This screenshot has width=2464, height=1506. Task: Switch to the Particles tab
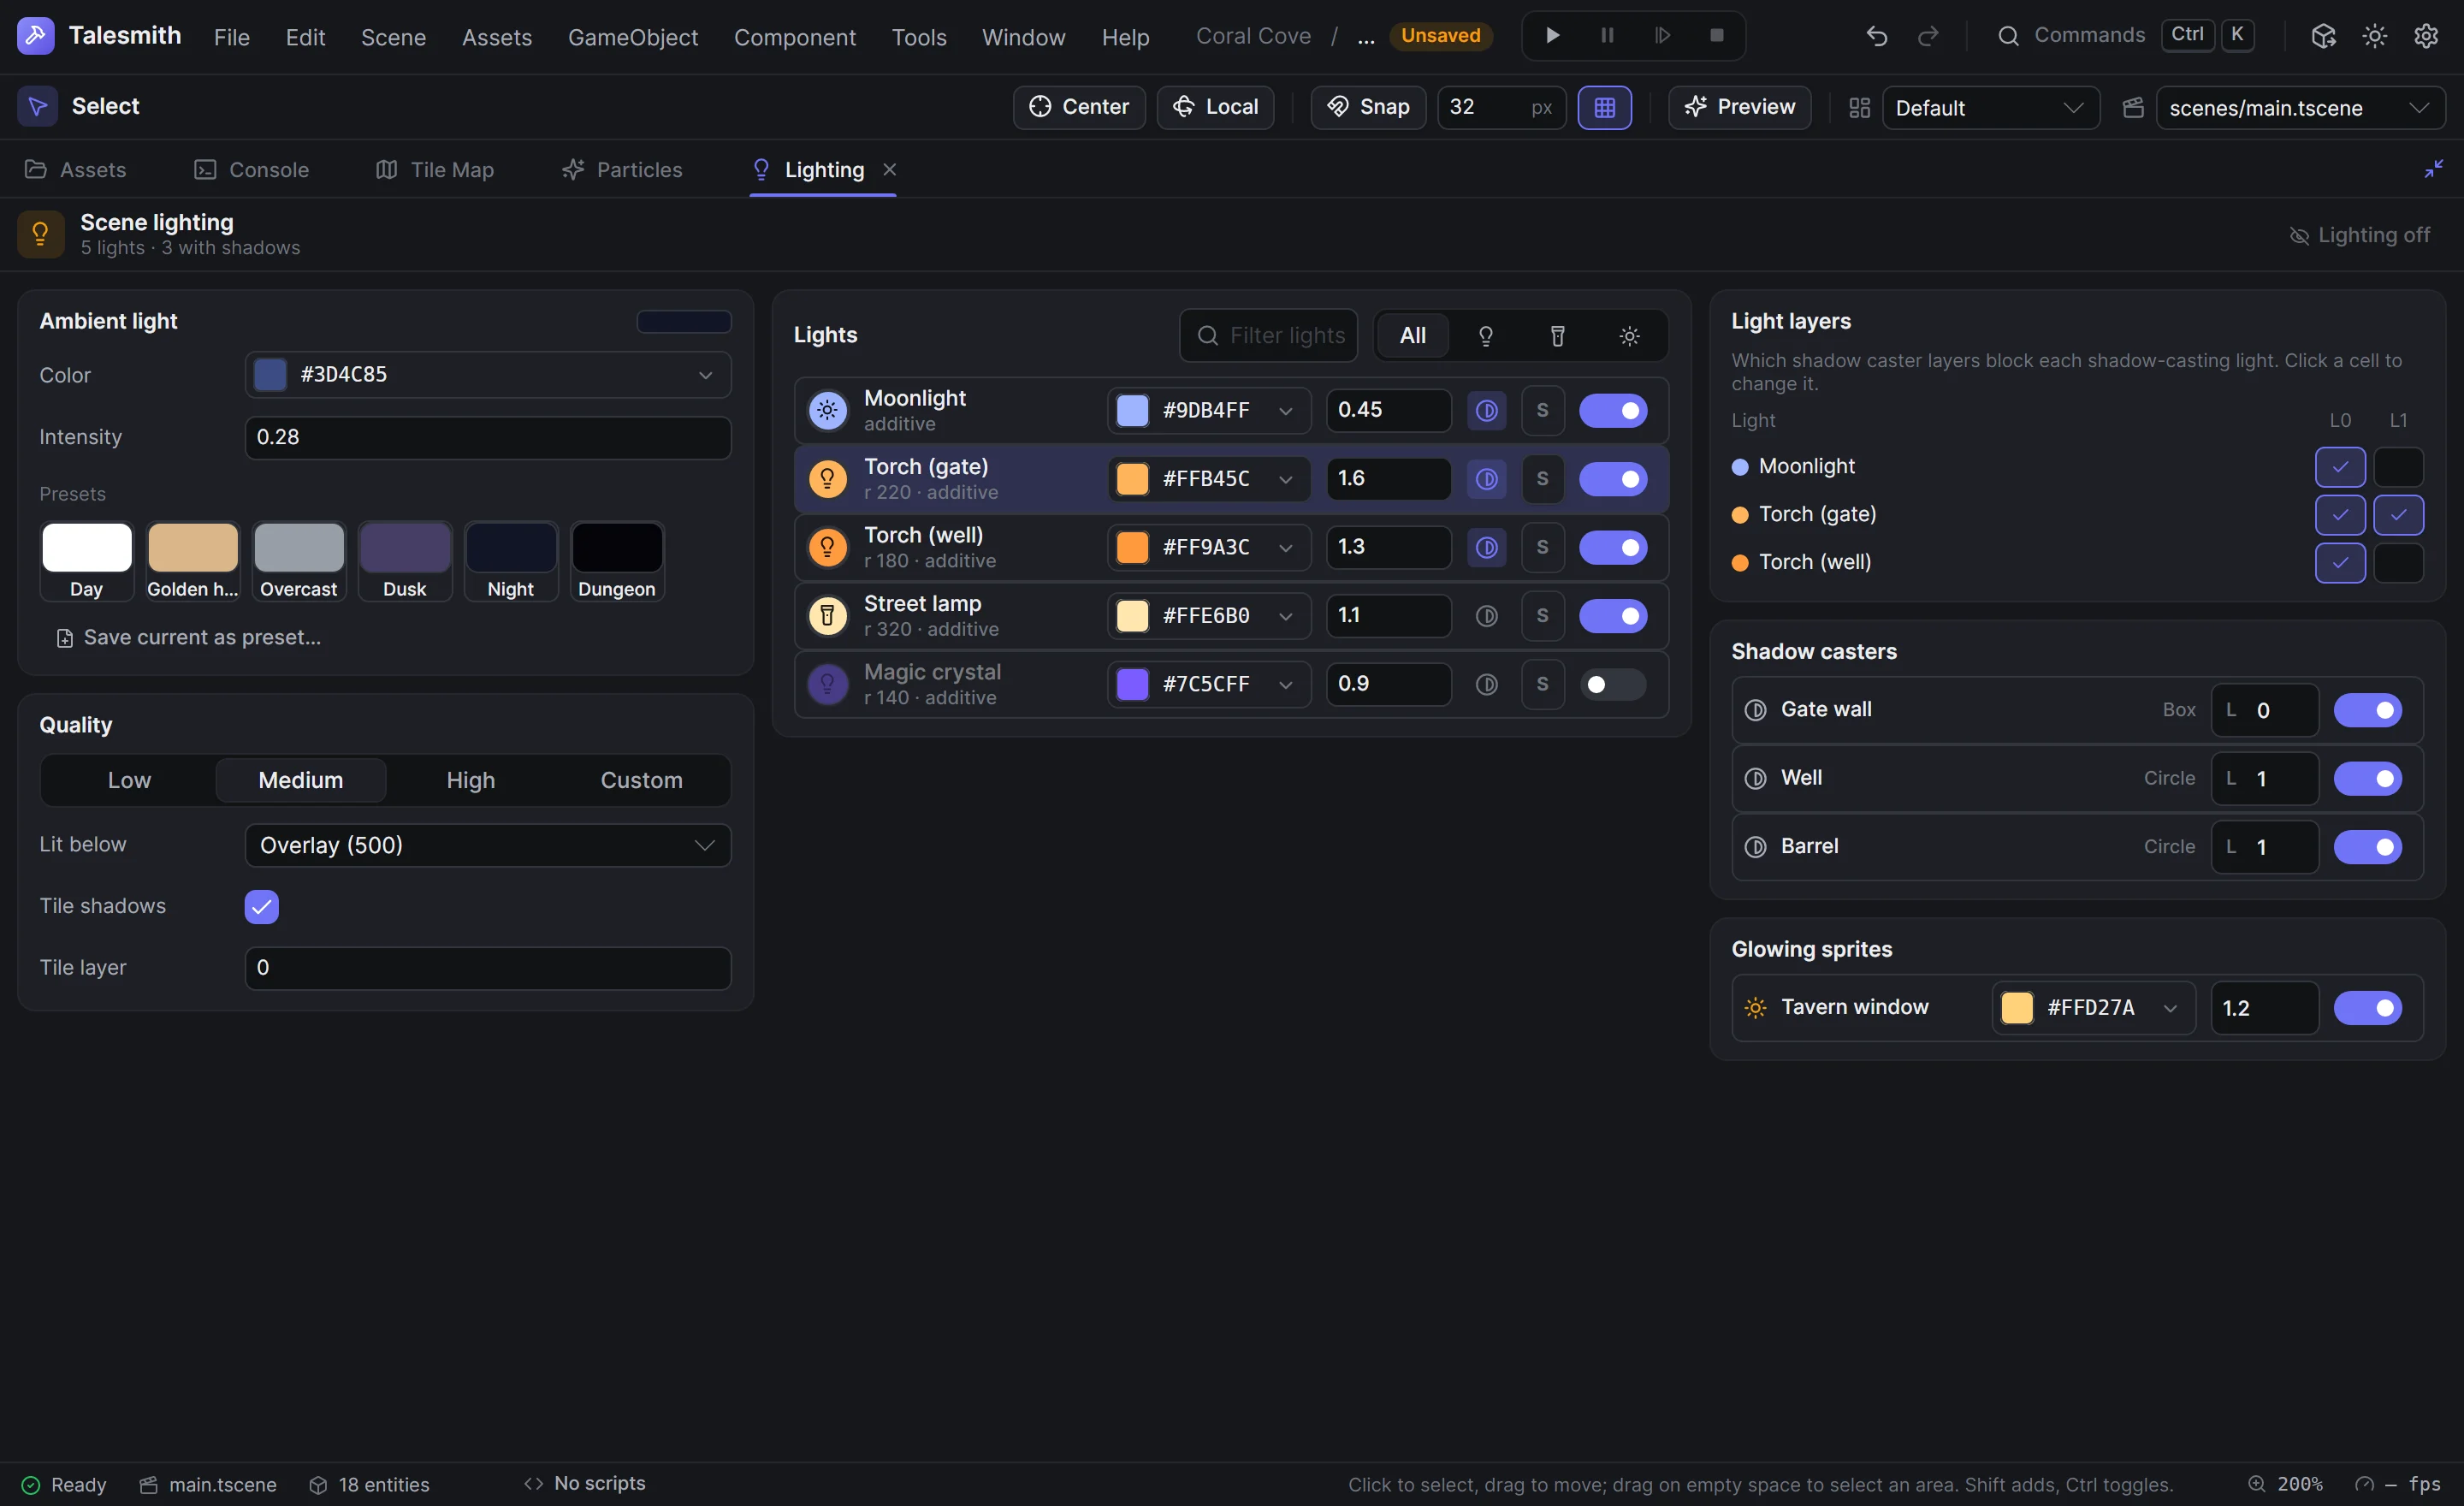[622, 170]
